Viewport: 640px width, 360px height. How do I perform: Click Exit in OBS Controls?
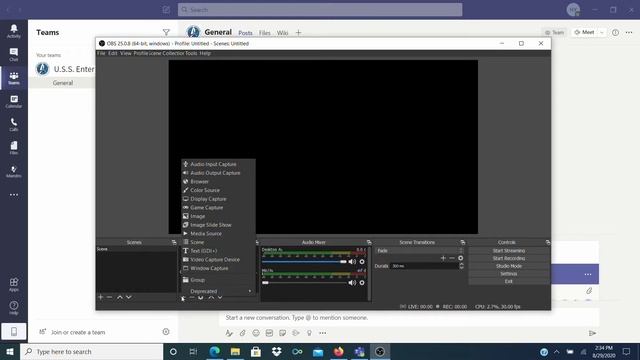click(x=509, y=281)
